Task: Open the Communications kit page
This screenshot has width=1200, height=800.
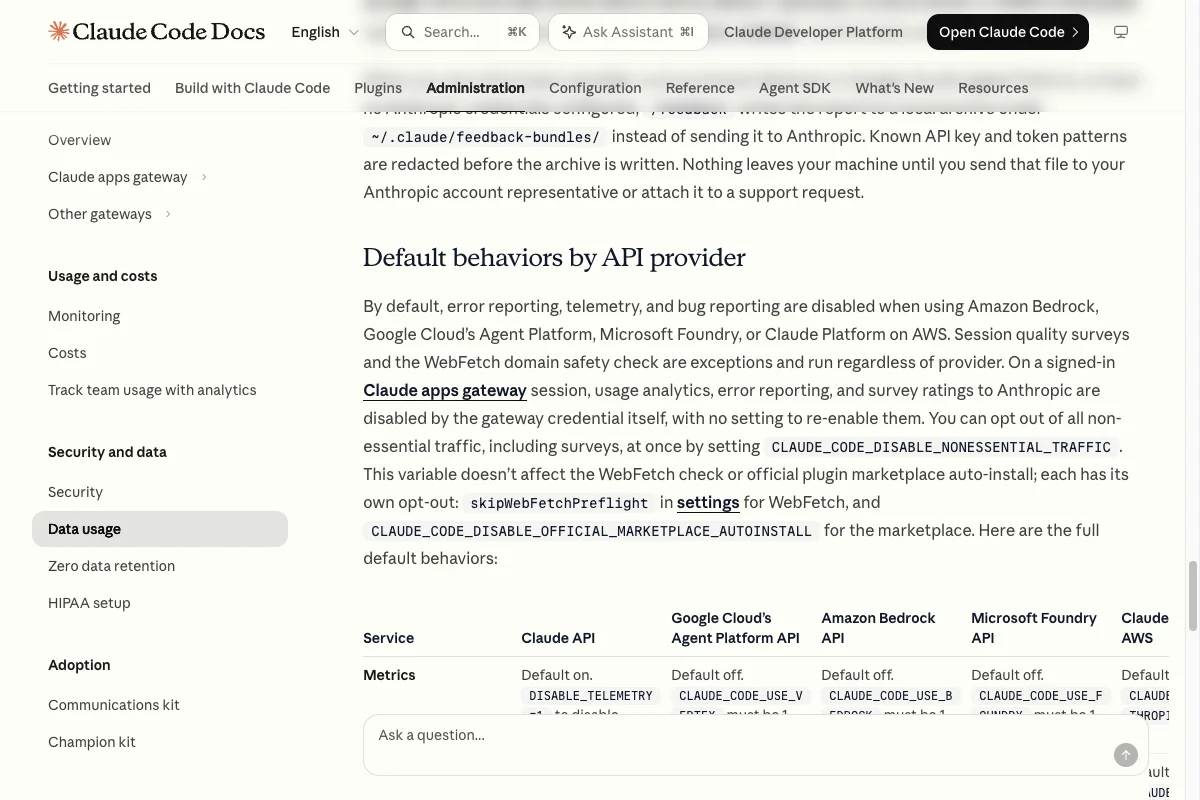Action: pyautogui.click(x=114, y=705)
